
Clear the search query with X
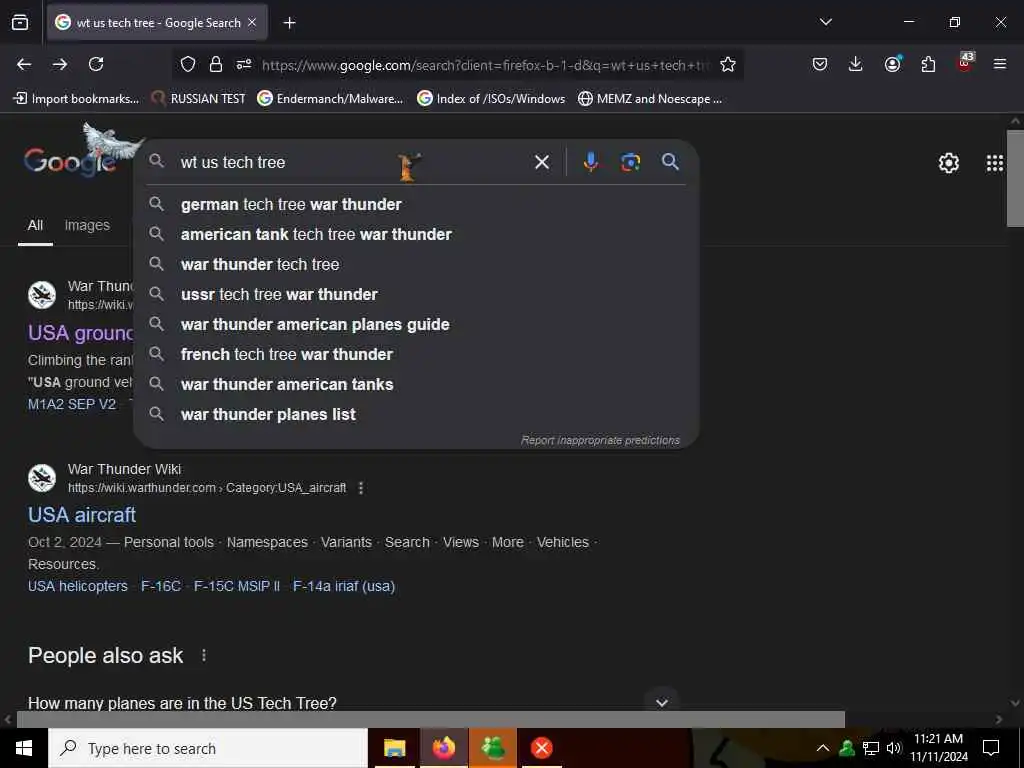coord(542,162)
